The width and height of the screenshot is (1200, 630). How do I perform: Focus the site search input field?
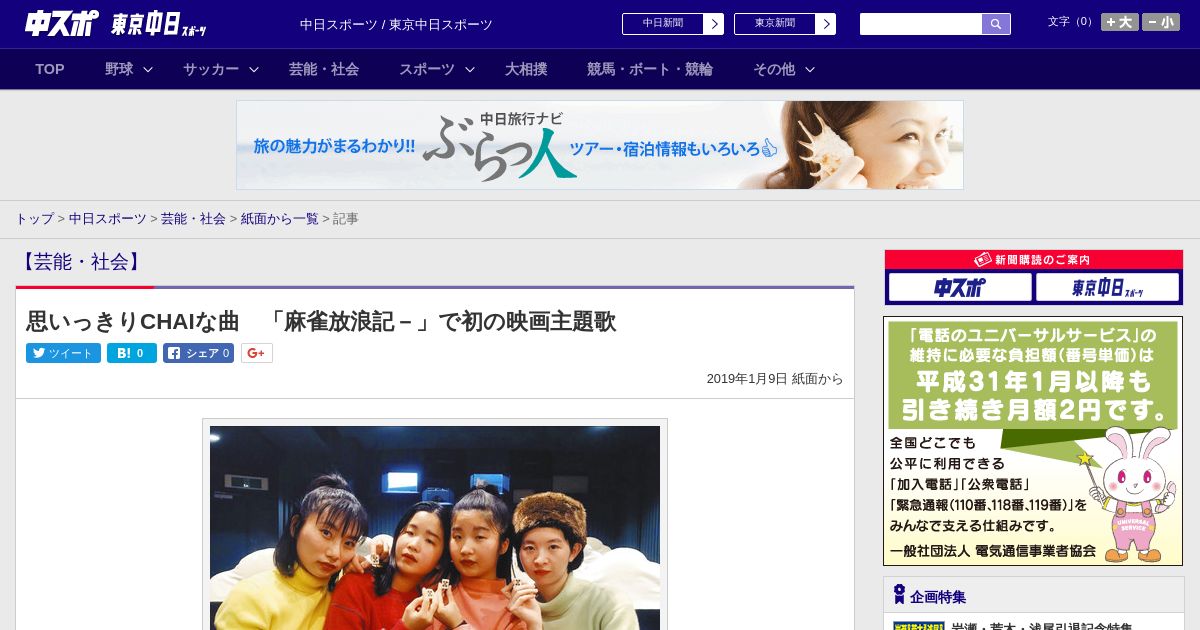tap(921, 24)
